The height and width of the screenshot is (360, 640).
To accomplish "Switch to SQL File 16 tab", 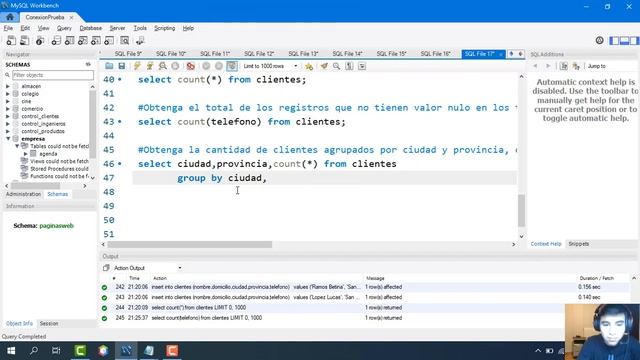I will point(436,53).
